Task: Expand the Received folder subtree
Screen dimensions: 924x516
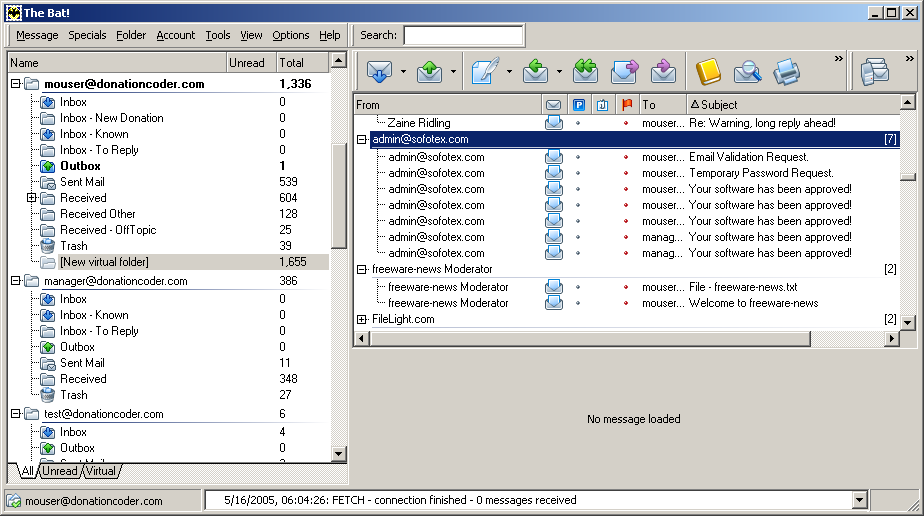Action: [x=32, y=198]
